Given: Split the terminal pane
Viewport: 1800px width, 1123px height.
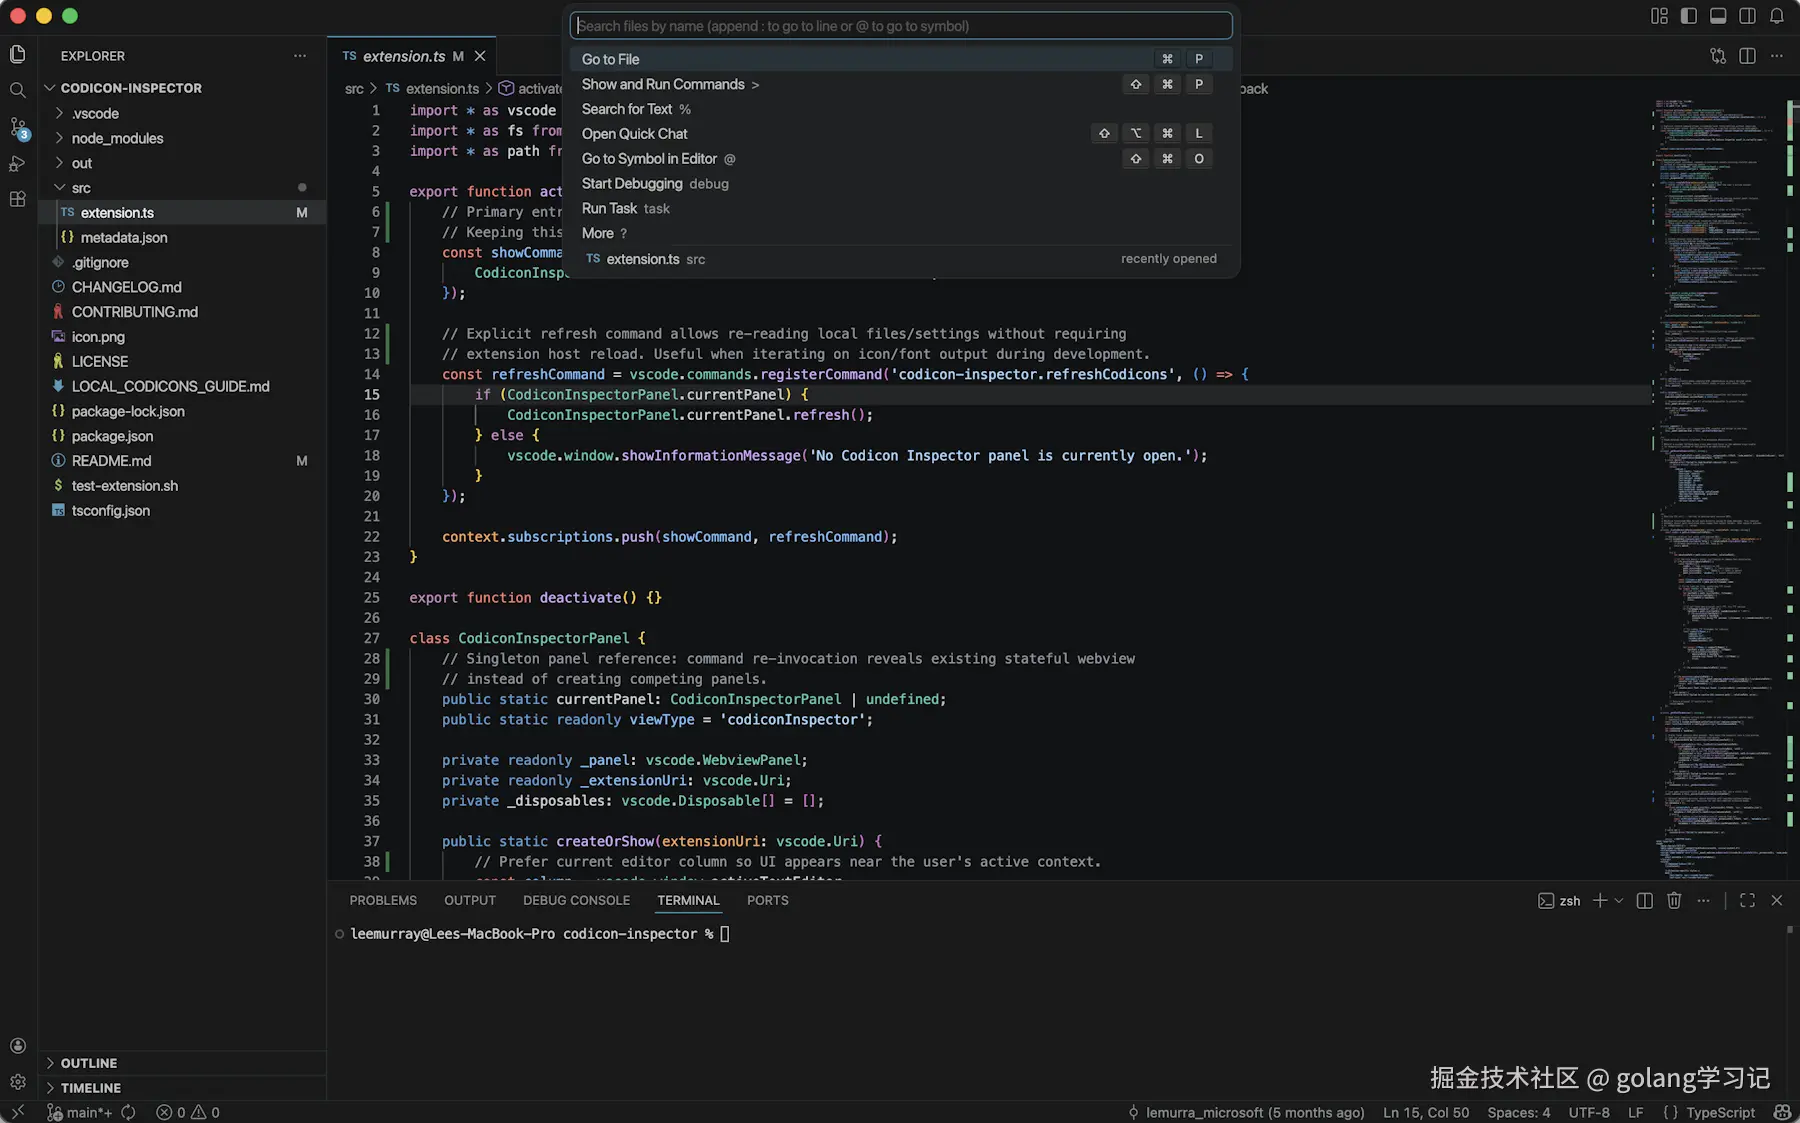Looking at the screenshot, I should point(1645,901).
